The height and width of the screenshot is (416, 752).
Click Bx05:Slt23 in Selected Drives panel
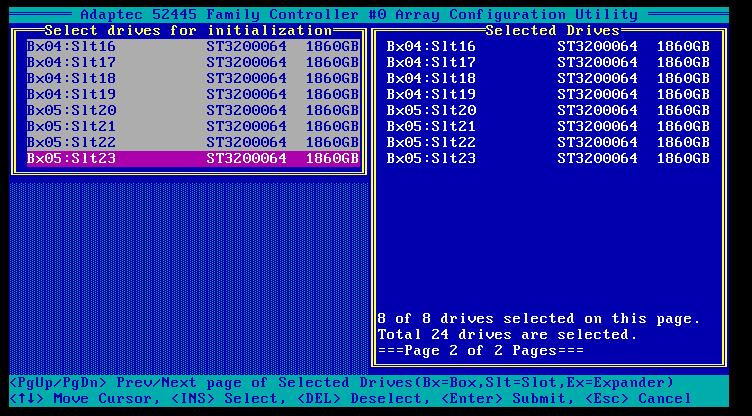(x=548, y=158)
